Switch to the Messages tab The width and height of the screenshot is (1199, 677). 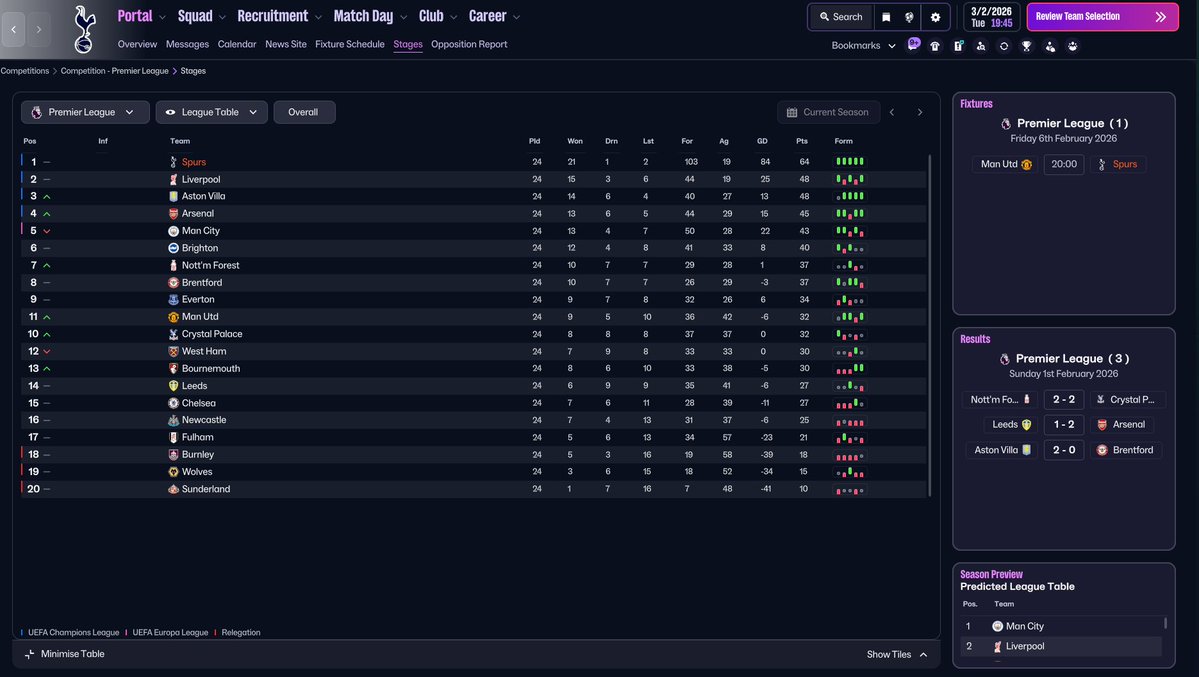187,44
